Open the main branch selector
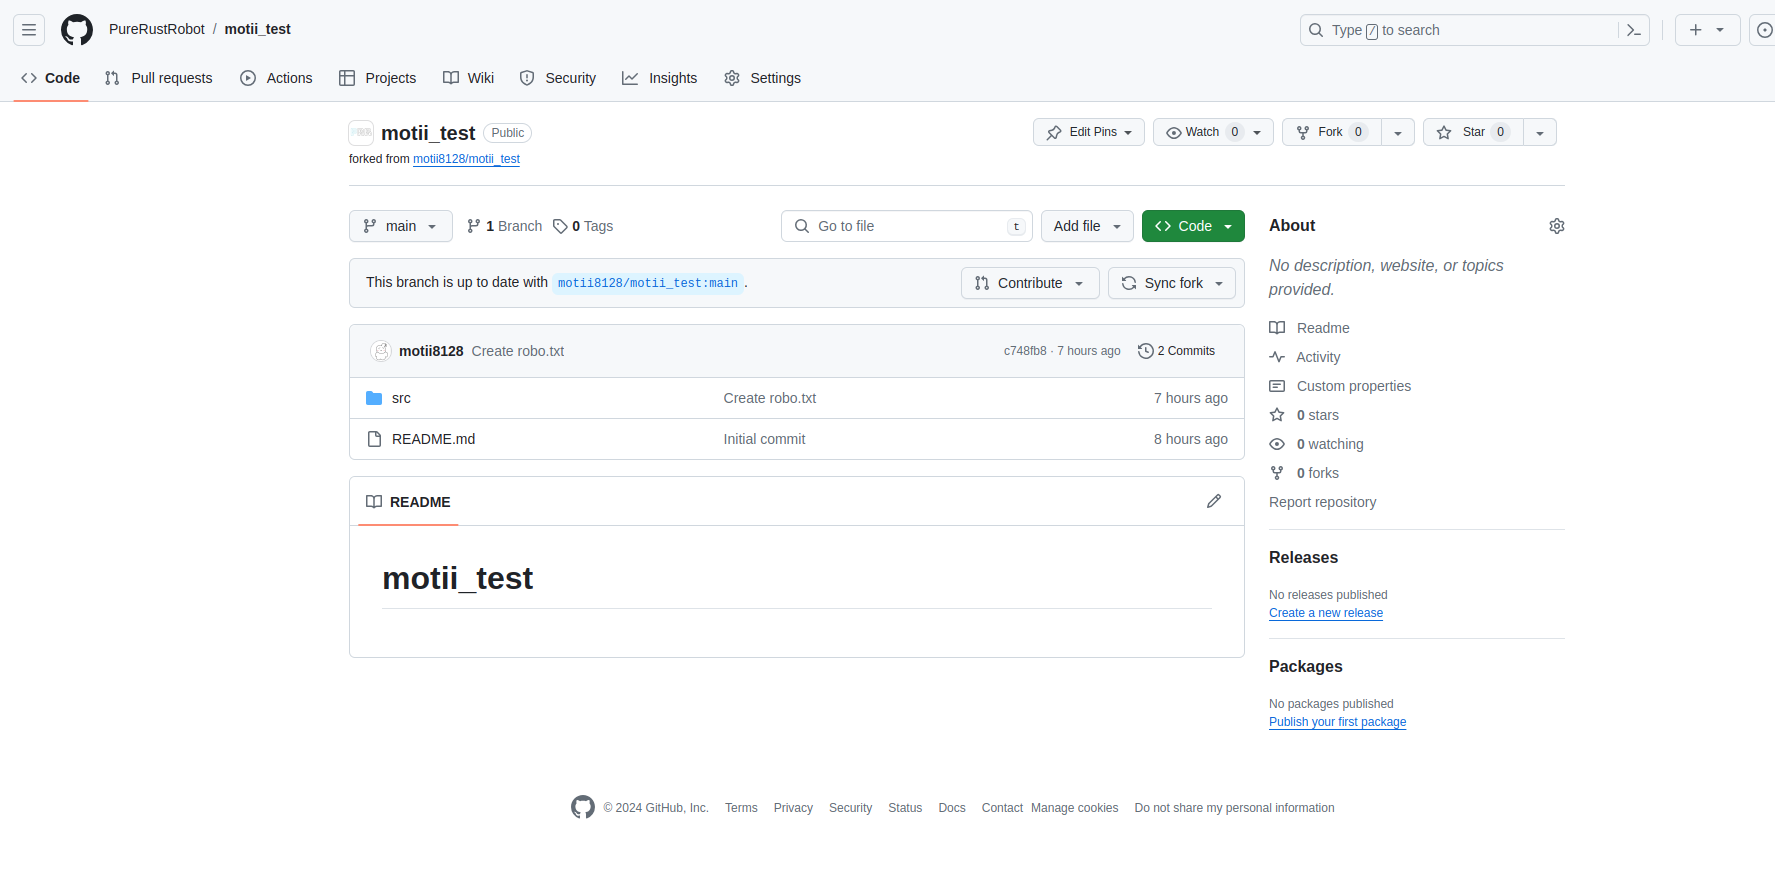Viewport: 1775px width, 896px height. (x=401, y=226)
